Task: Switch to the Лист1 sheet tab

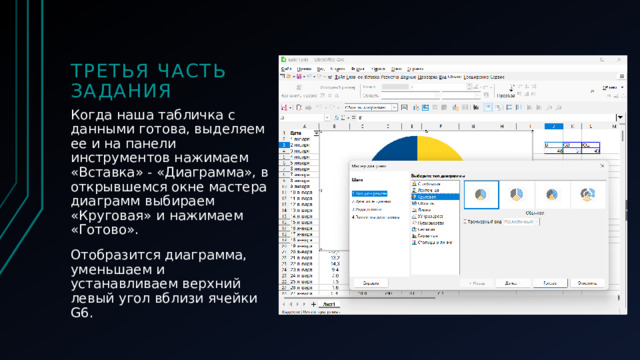Action: click(x=329, y=304)
